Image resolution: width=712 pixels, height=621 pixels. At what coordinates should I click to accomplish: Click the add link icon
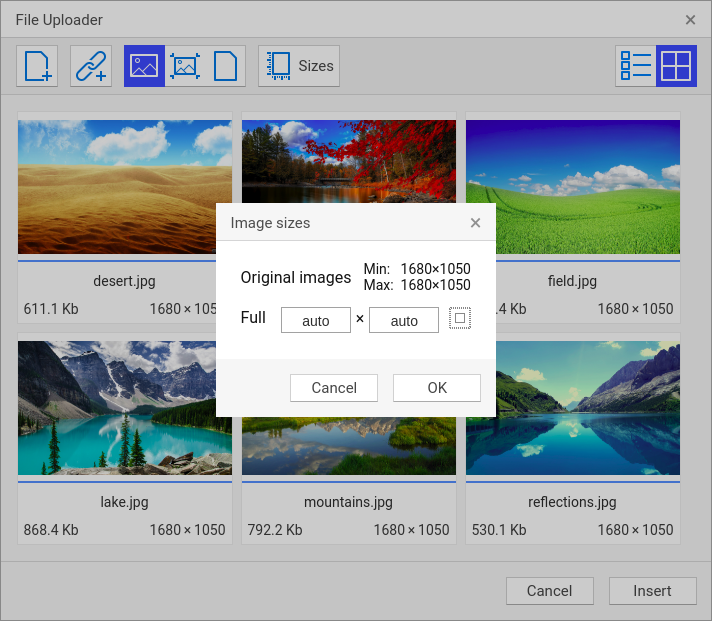tap(91, 66)
